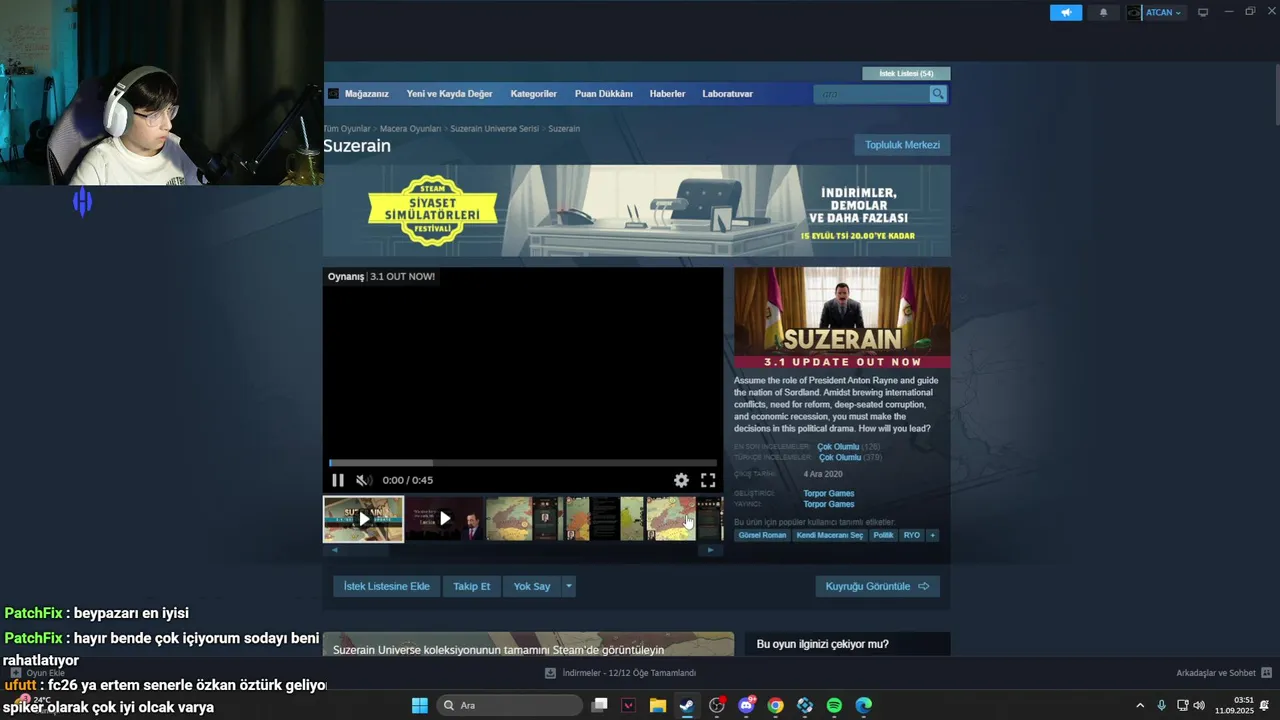Open publisher Torpor Games link
Screen dimensions: 1280x720
[828, 504]
